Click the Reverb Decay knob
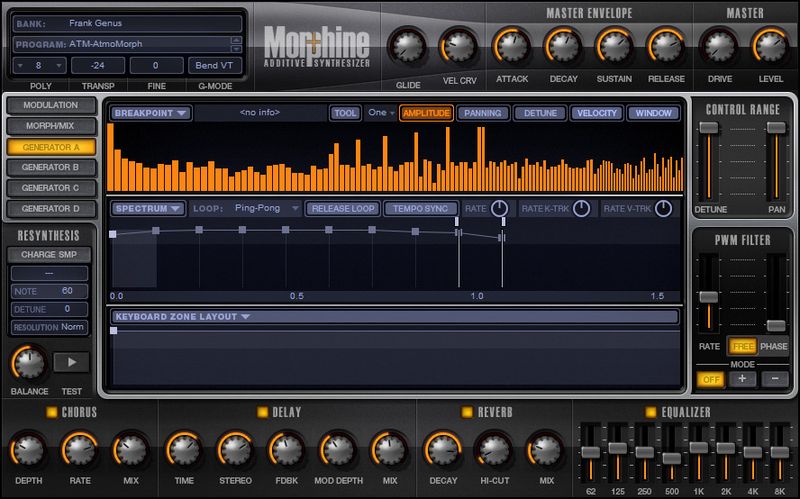The image size is (800, 499). (x=442, y=449)
